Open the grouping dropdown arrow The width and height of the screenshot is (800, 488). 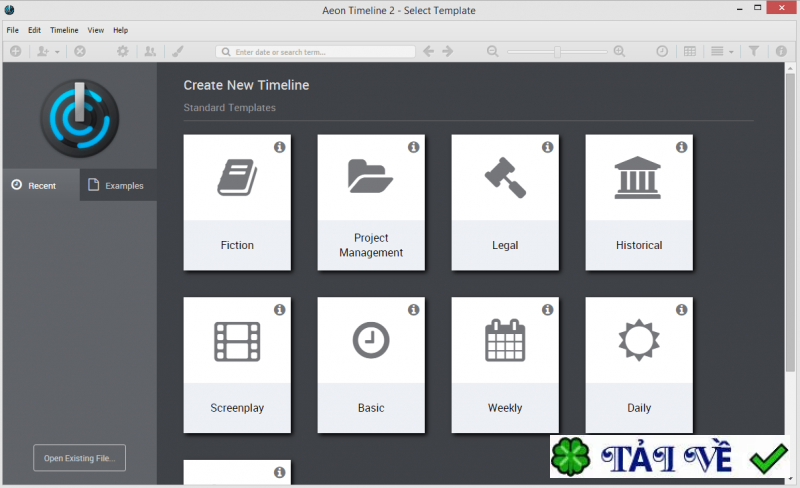[x=731, y=52]
